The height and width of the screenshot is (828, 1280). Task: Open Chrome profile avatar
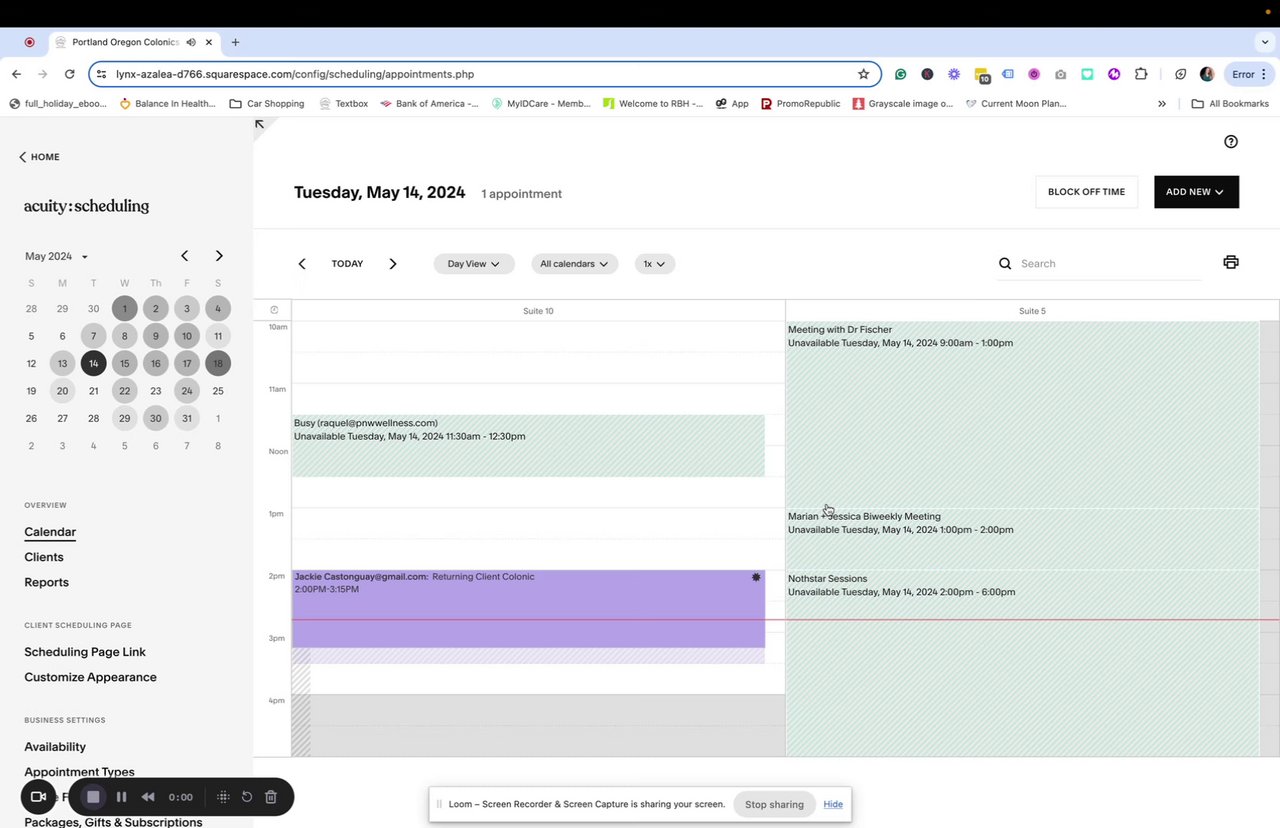1207,74
